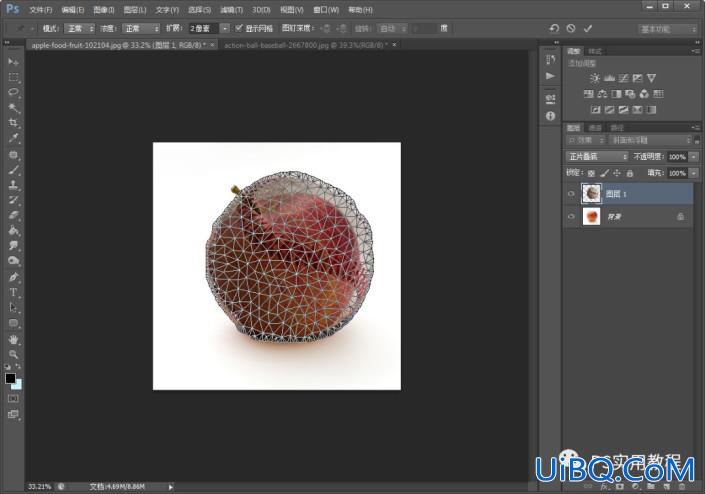Remove all pins reset button
705x494 pixels.
pyautogui.click(x=554, y=28)
